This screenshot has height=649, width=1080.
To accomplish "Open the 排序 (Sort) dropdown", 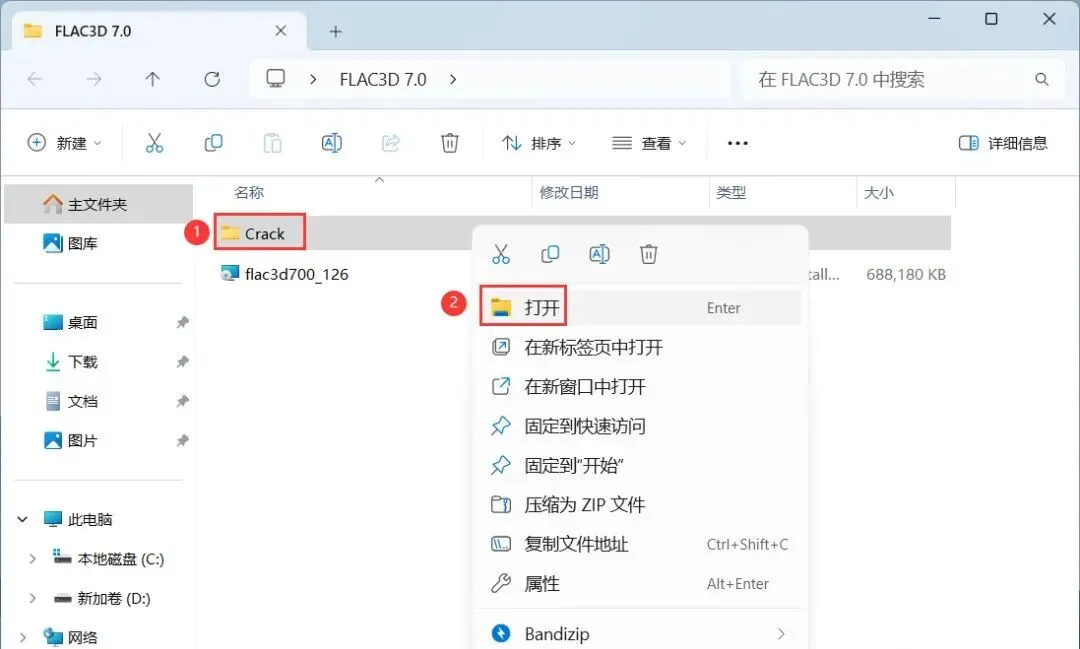I will coord(539,143).
